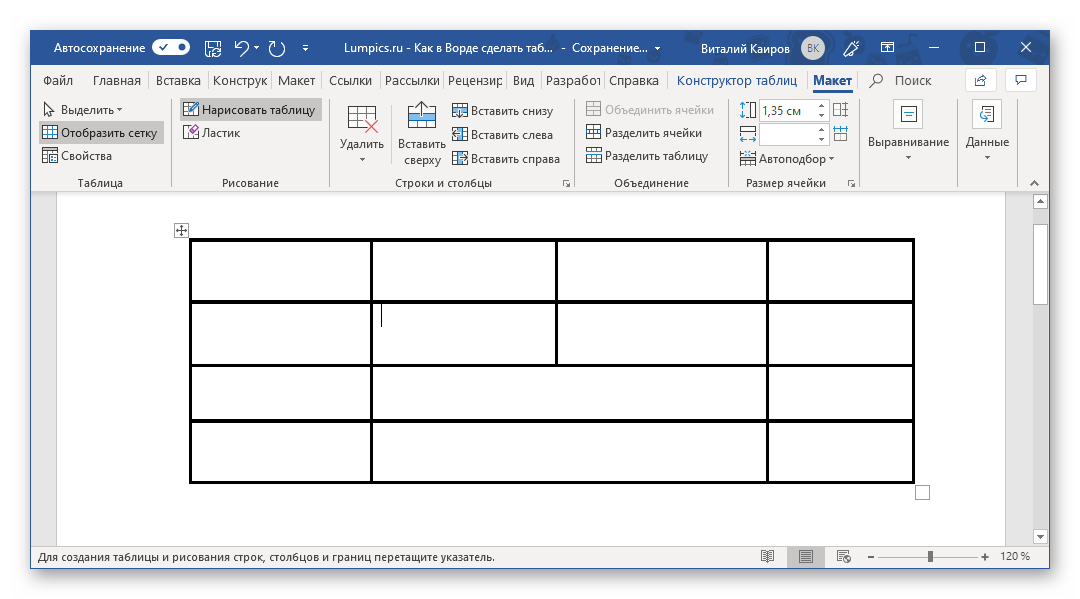Click the zoom slider in the status bar

(x=930, y=557)
